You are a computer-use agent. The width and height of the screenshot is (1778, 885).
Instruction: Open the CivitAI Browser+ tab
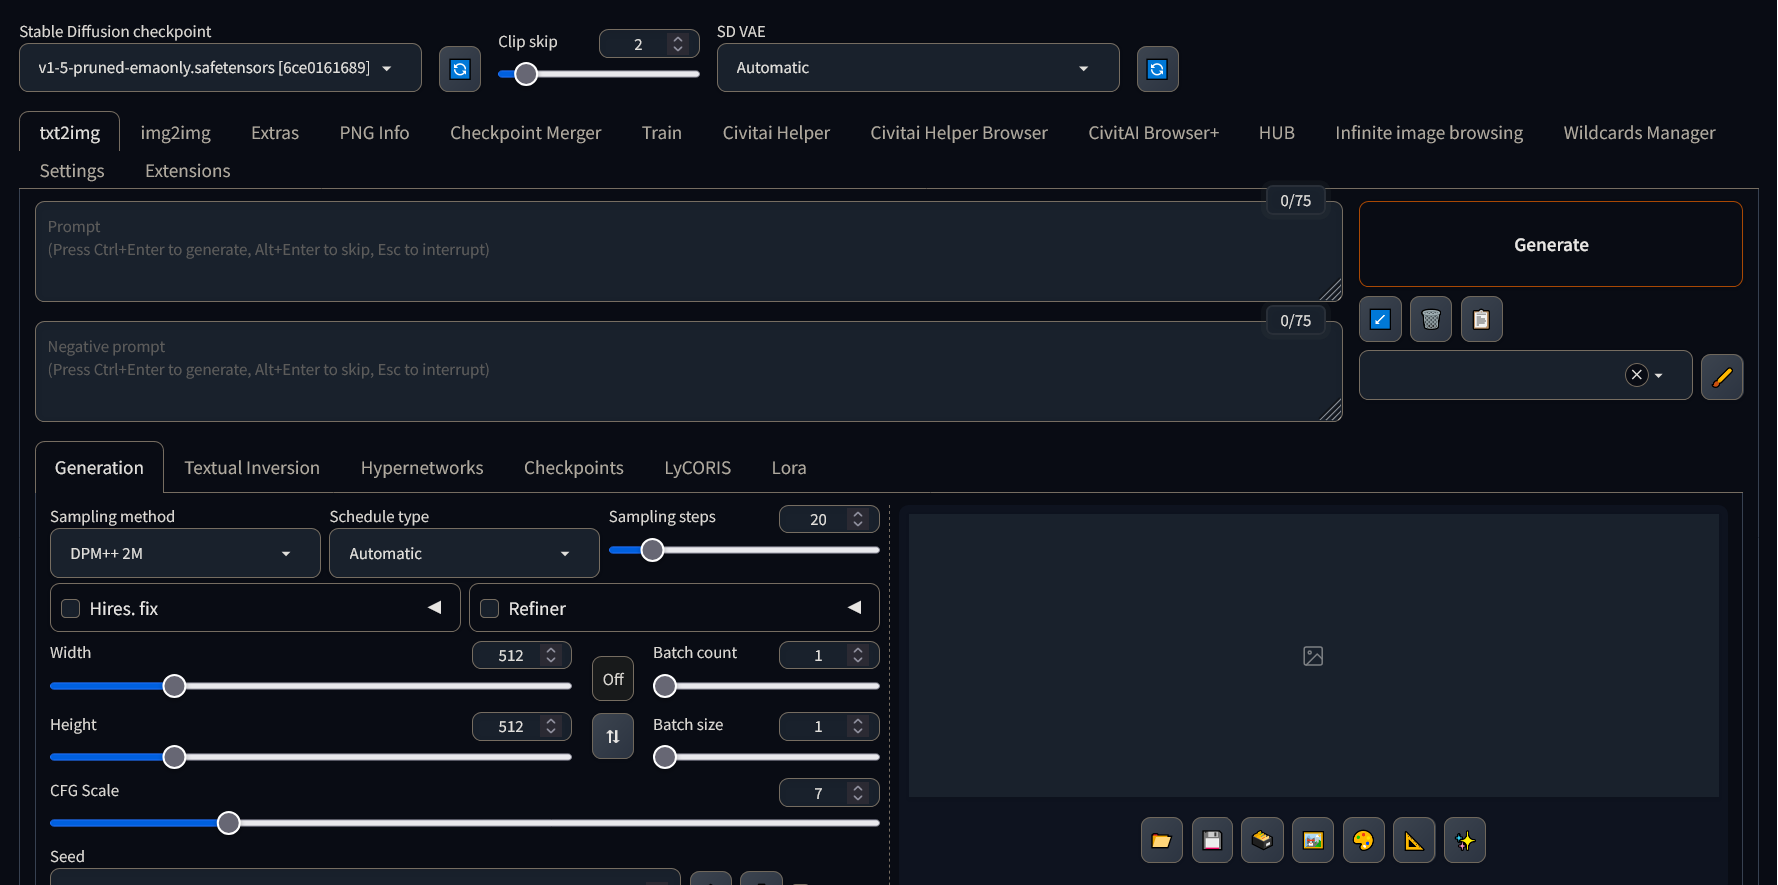pyautogui.click(x=1154, y=133)
